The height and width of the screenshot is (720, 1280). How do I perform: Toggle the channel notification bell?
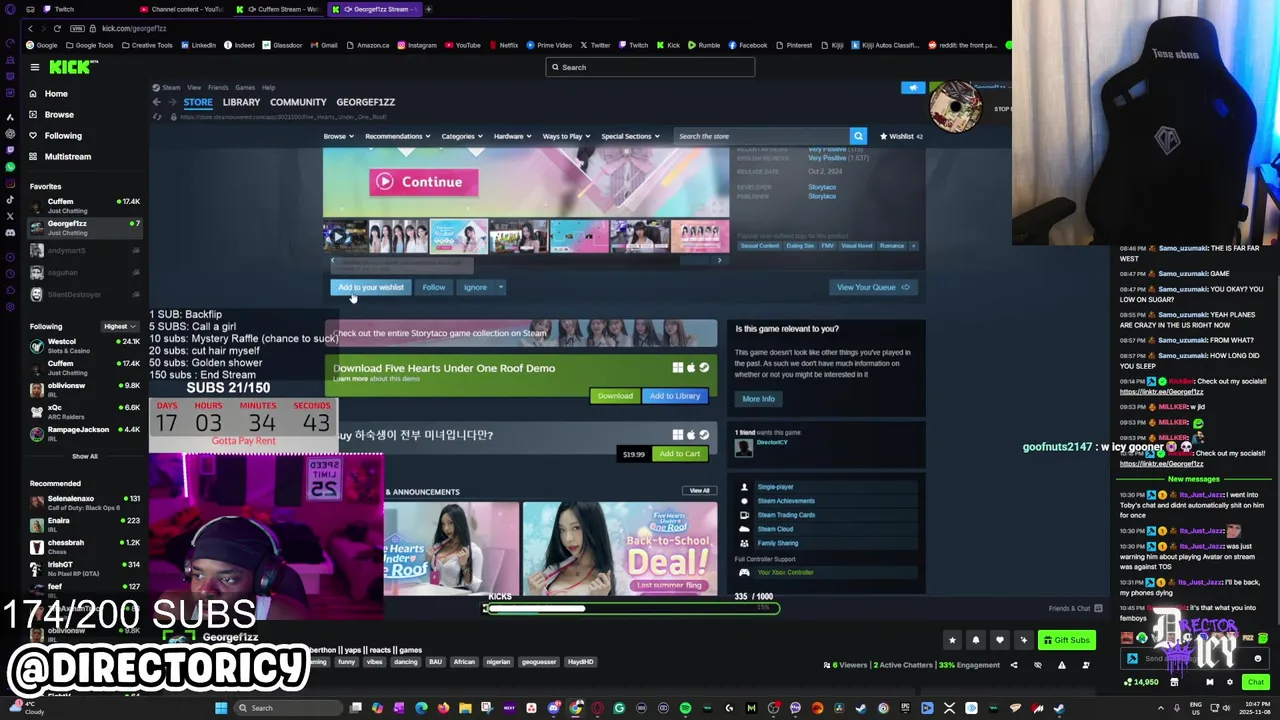976,640
